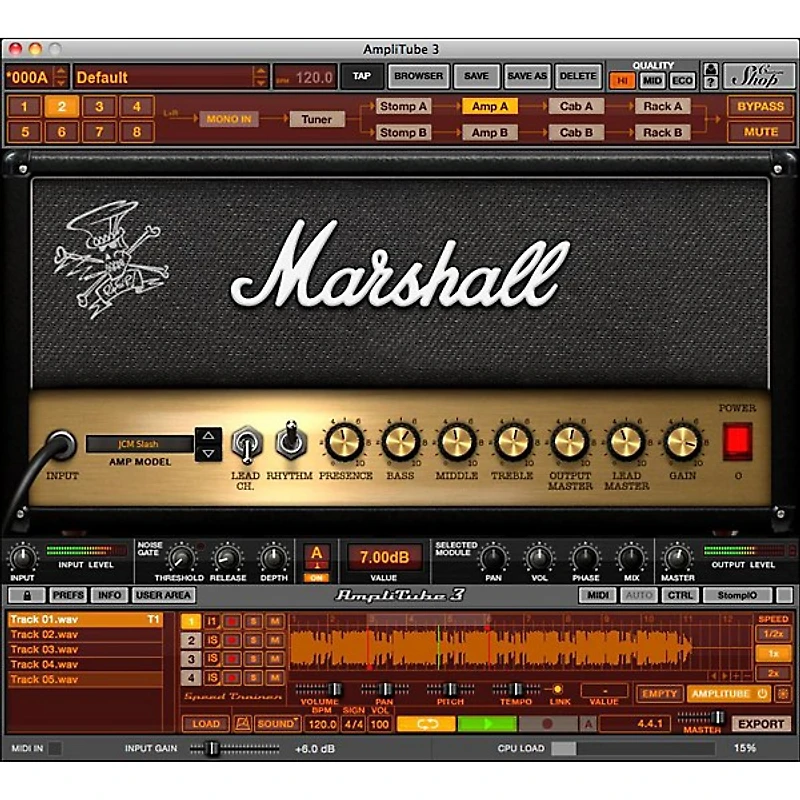This screenshot has height=800, width=800.
Task: Click the Middle knob on the amp
Action: 457,442
